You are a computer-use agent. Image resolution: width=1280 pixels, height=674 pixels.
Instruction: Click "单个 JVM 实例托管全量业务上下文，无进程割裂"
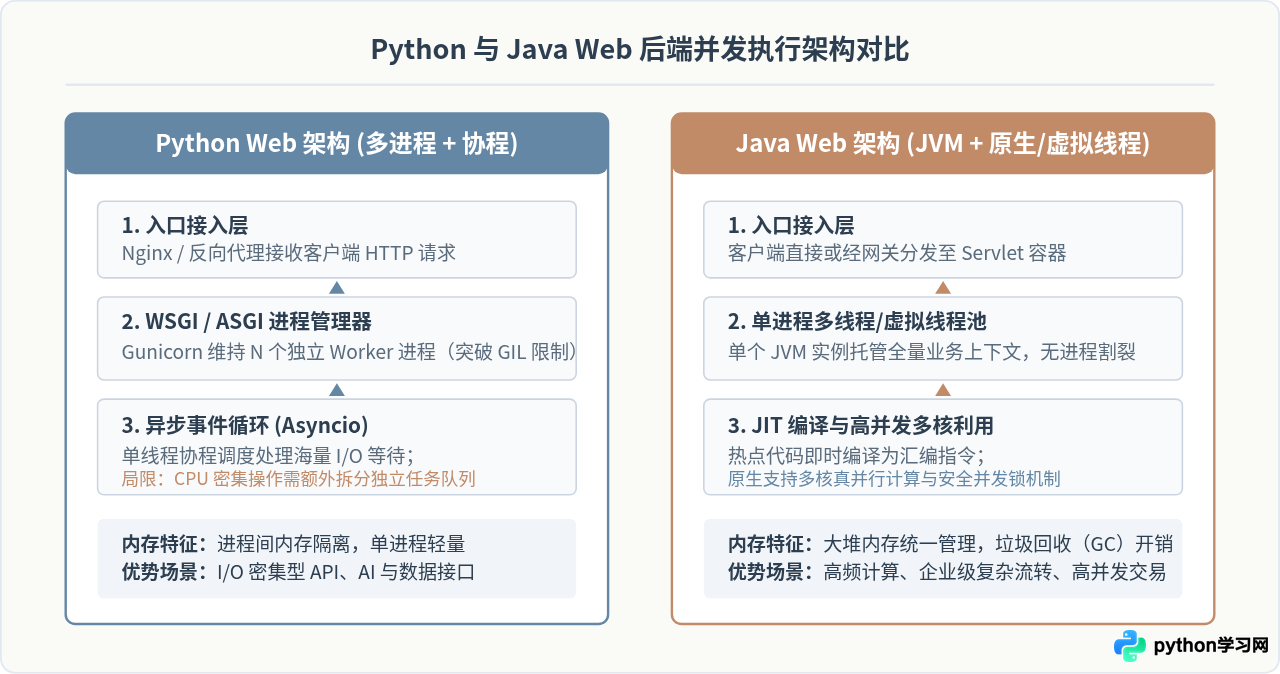tap(932, 352)
